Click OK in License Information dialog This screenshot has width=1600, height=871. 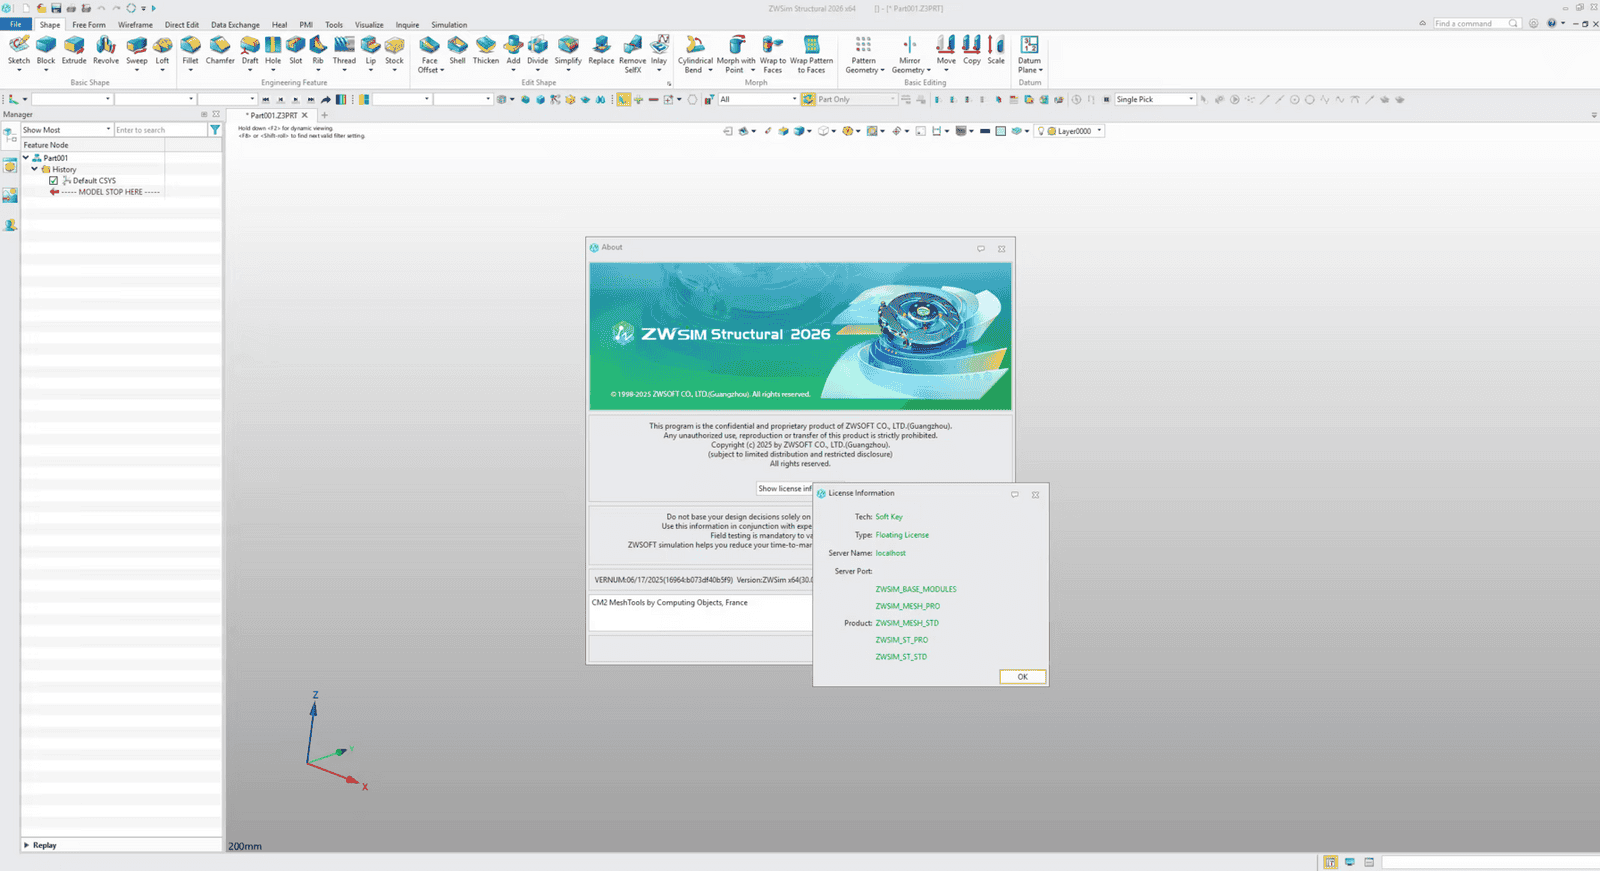pyautogui.click(x=1022, y=677)
